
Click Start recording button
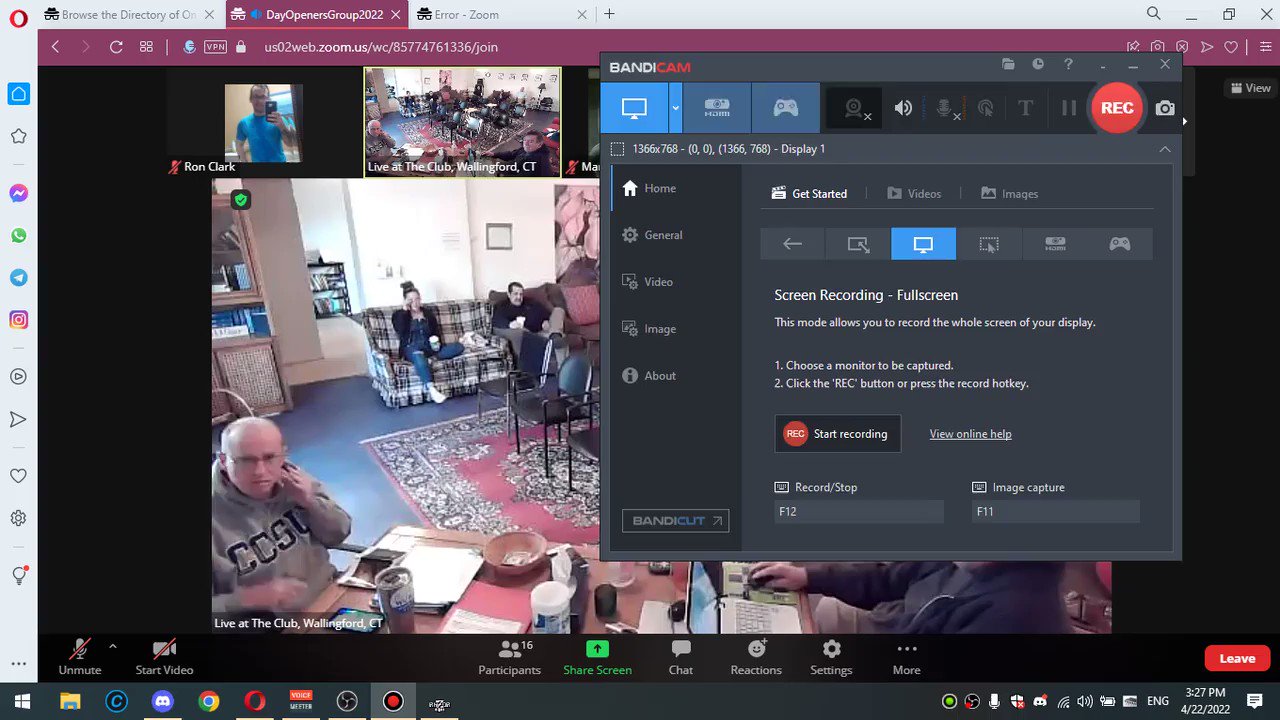coord(838,434)
